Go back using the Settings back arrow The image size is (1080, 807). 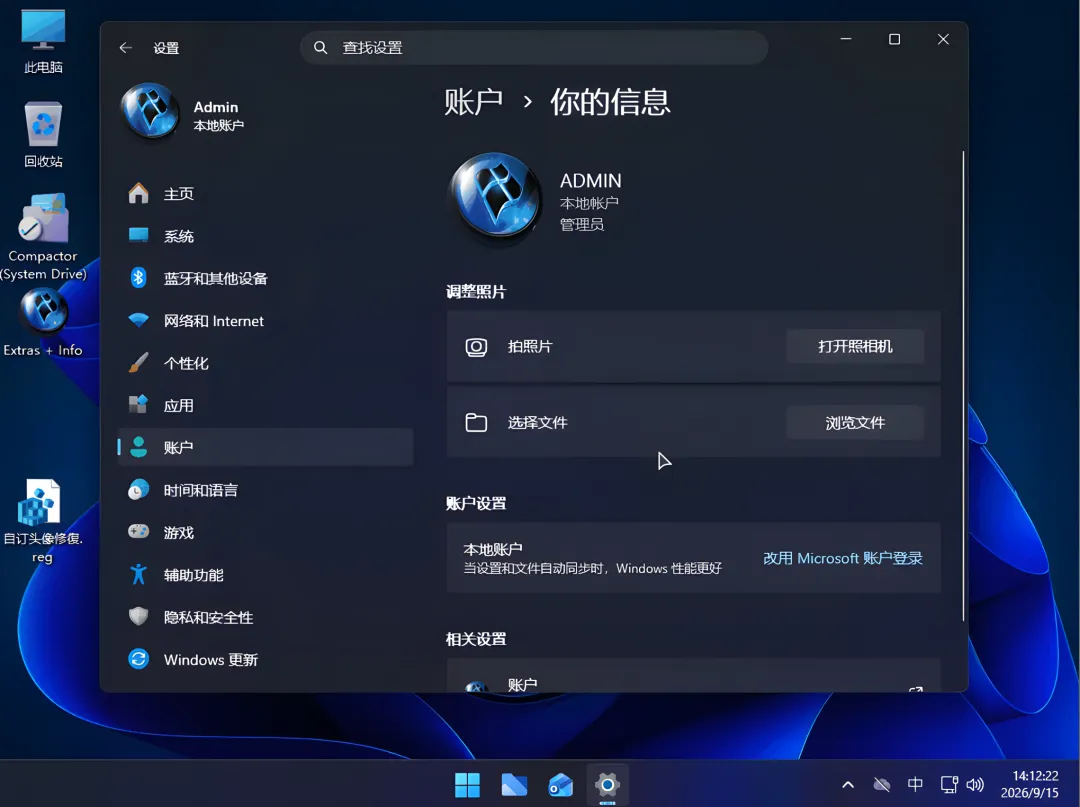click(125, 48)
